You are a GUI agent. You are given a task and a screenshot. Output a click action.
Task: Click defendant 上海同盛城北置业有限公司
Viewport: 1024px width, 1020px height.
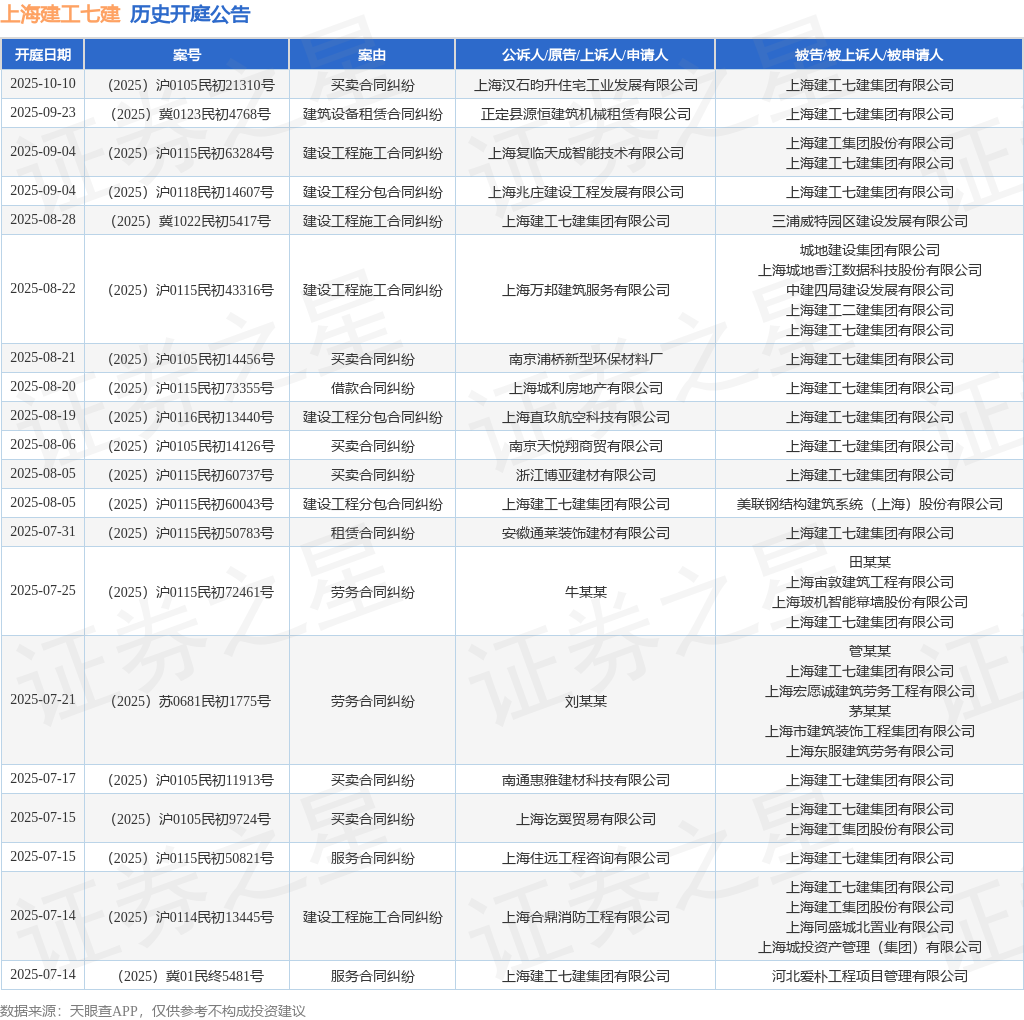point(870,927)
